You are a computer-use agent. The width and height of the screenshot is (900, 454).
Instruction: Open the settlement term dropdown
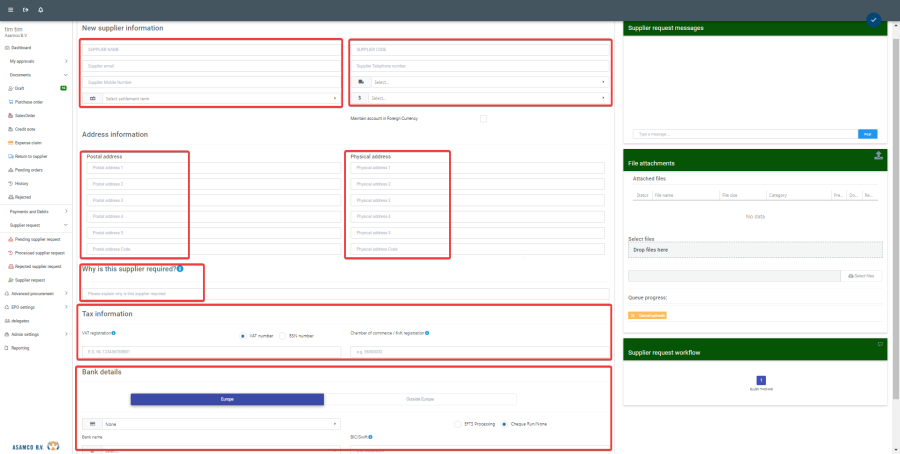pyautogui.click(x=220, y=98)
